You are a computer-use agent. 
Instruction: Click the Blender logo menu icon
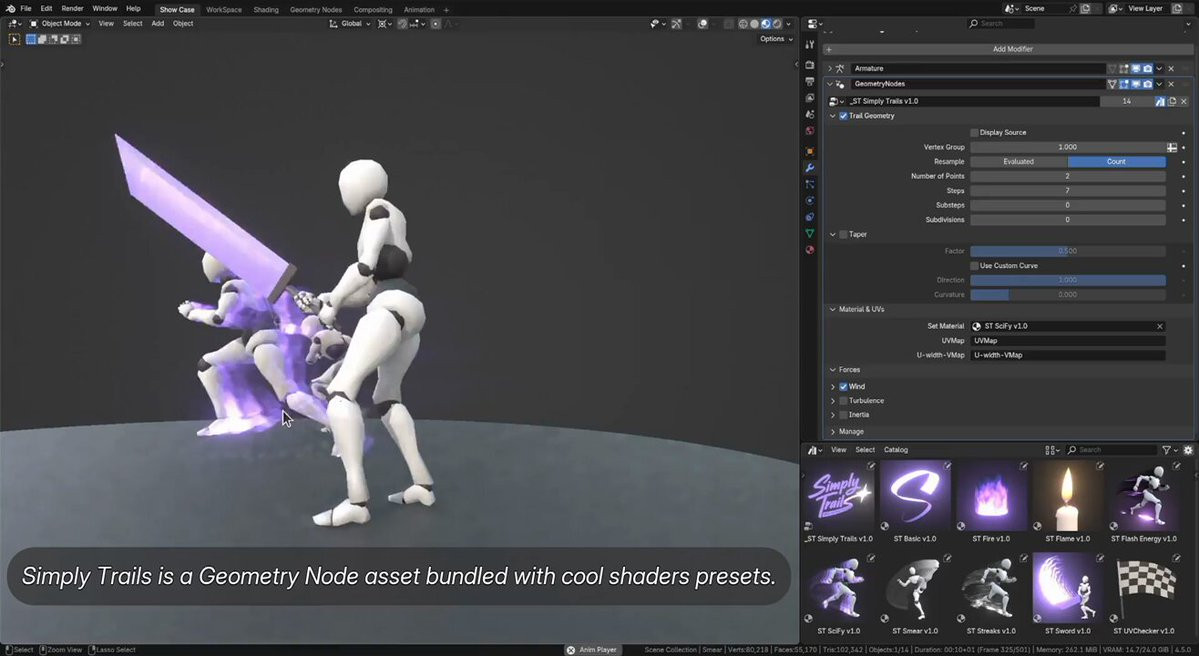pos(10,8)
